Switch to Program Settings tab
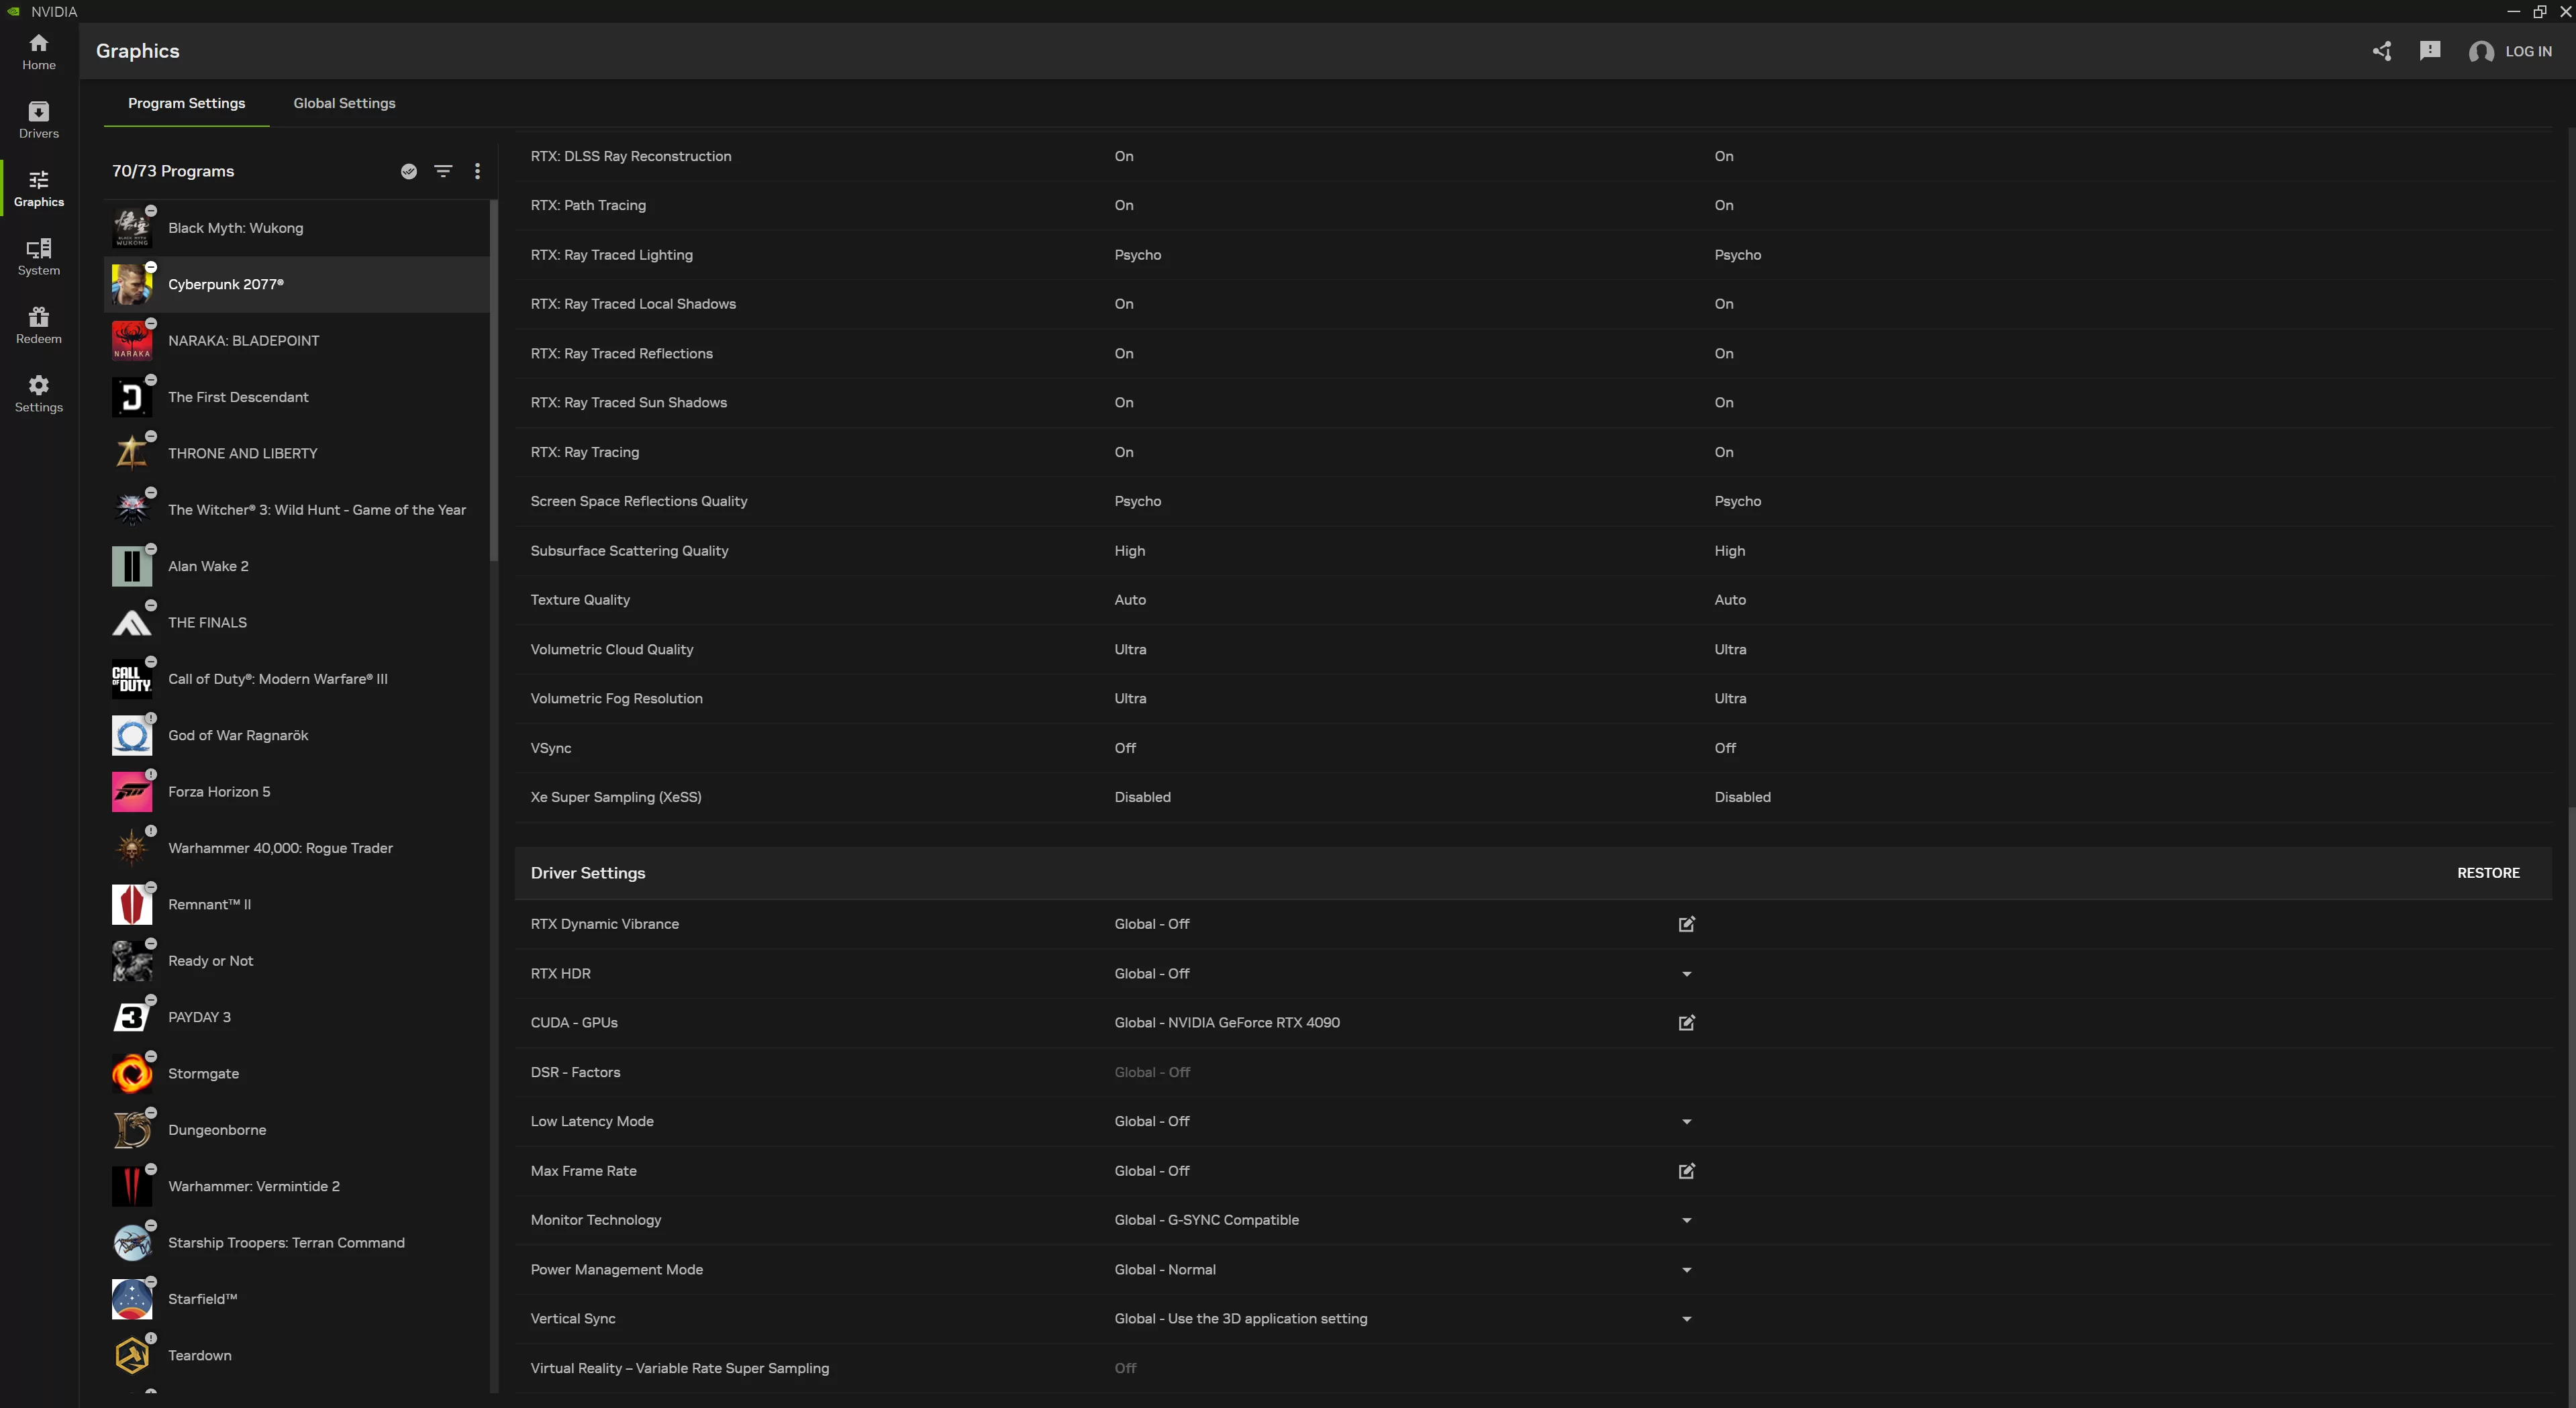The image size is (2576, 1408). [187, 102]
